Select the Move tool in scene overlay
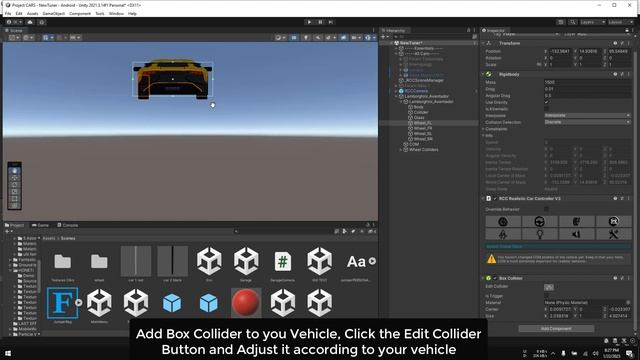Image resolution: width=640 pixels, height=360 pixels. (x=15, y=178)
